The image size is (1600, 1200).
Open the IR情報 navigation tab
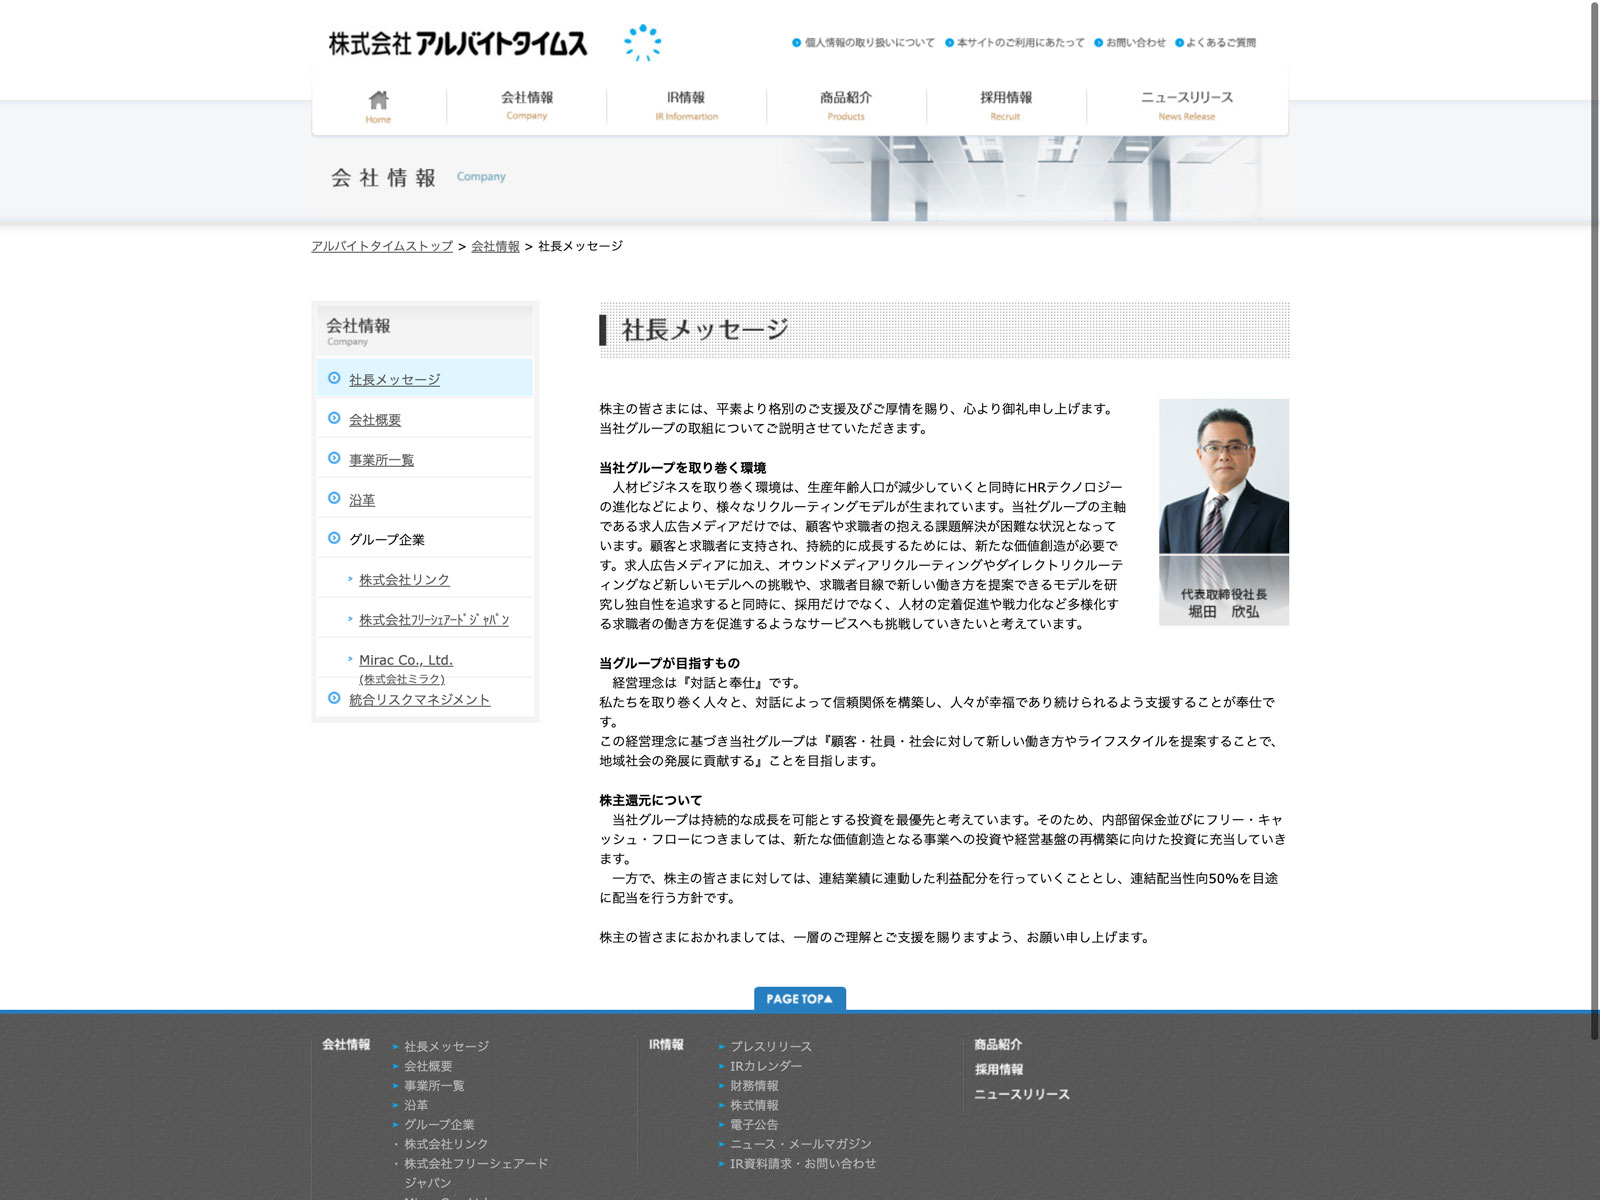(686, 104)
